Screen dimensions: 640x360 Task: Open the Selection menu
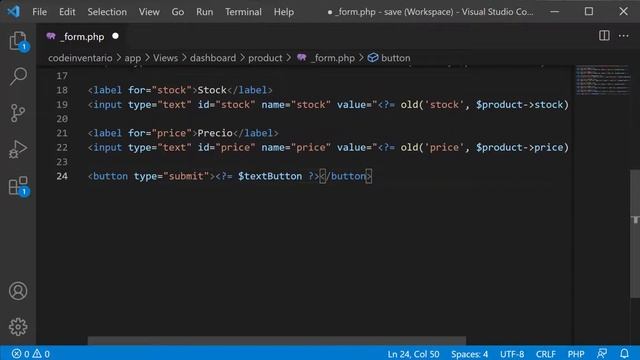coord(107,12)
